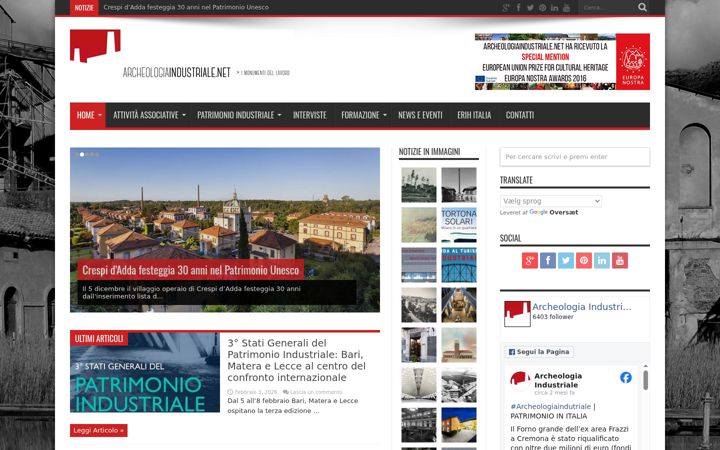Viewport: 720px width, 450px height.
Task: Click #Archeologiaindutriale hashtag link
Action: [x=551, y=406]
